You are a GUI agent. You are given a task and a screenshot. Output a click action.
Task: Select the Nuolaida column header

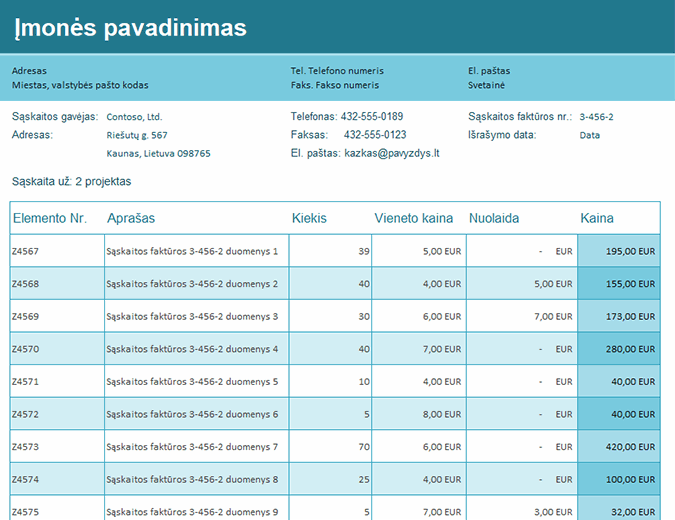pos(501,218)
